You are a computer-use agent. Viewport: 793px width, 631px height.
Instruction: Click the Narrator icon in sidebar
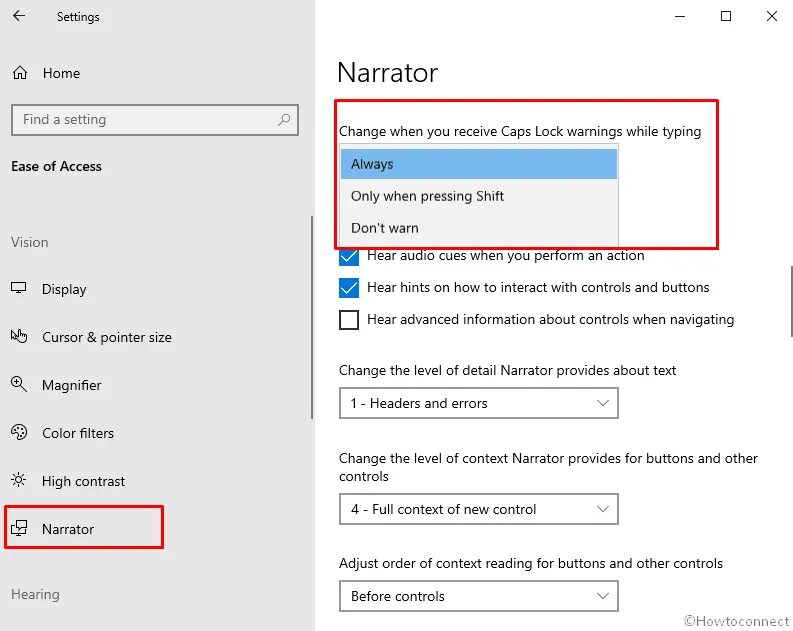pyautogui.click(x=19, y=528)
